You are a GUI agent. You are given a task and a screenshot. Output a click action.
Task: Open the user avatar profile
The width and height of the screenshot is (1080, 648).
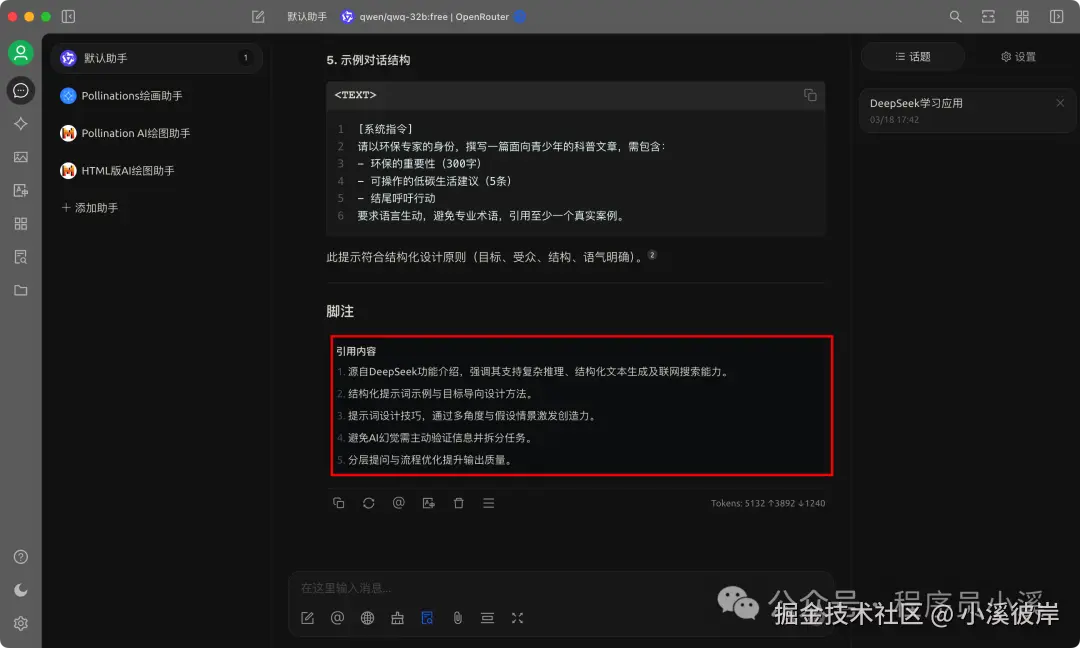point(21,53)
